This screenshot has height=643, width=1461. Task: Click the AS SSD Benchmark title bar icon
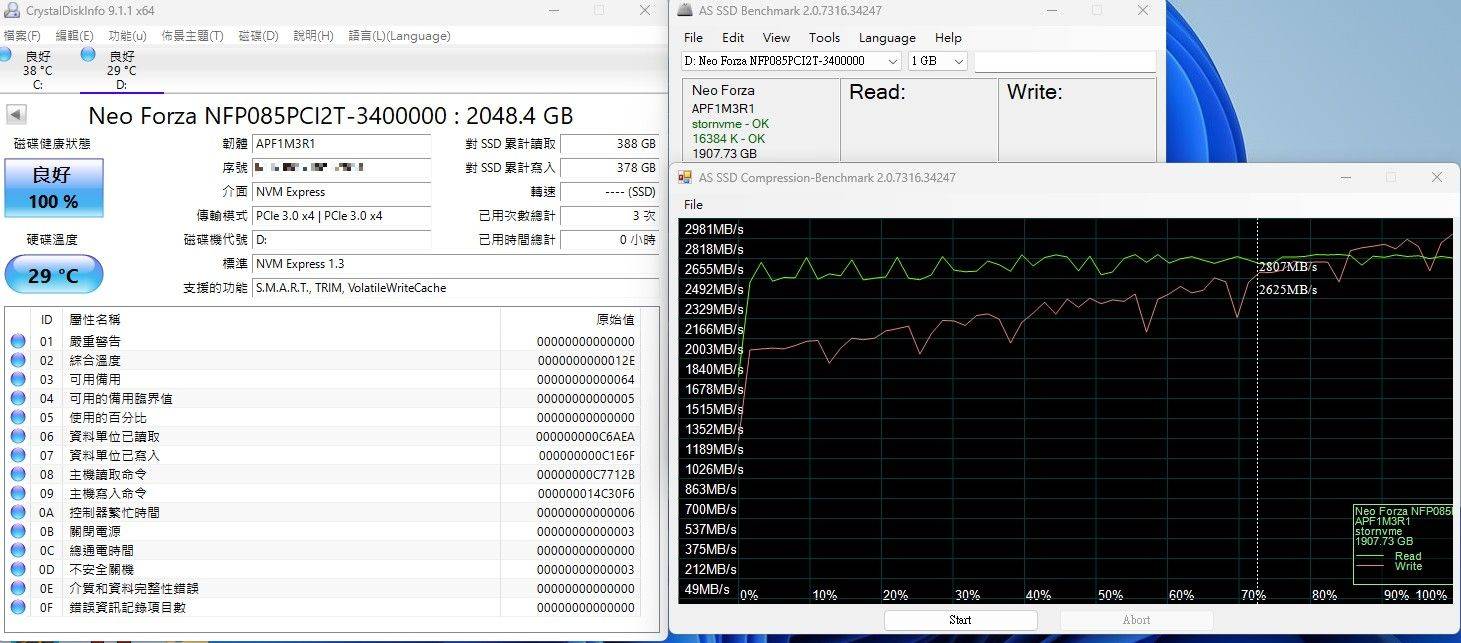[x=685, y=10]
